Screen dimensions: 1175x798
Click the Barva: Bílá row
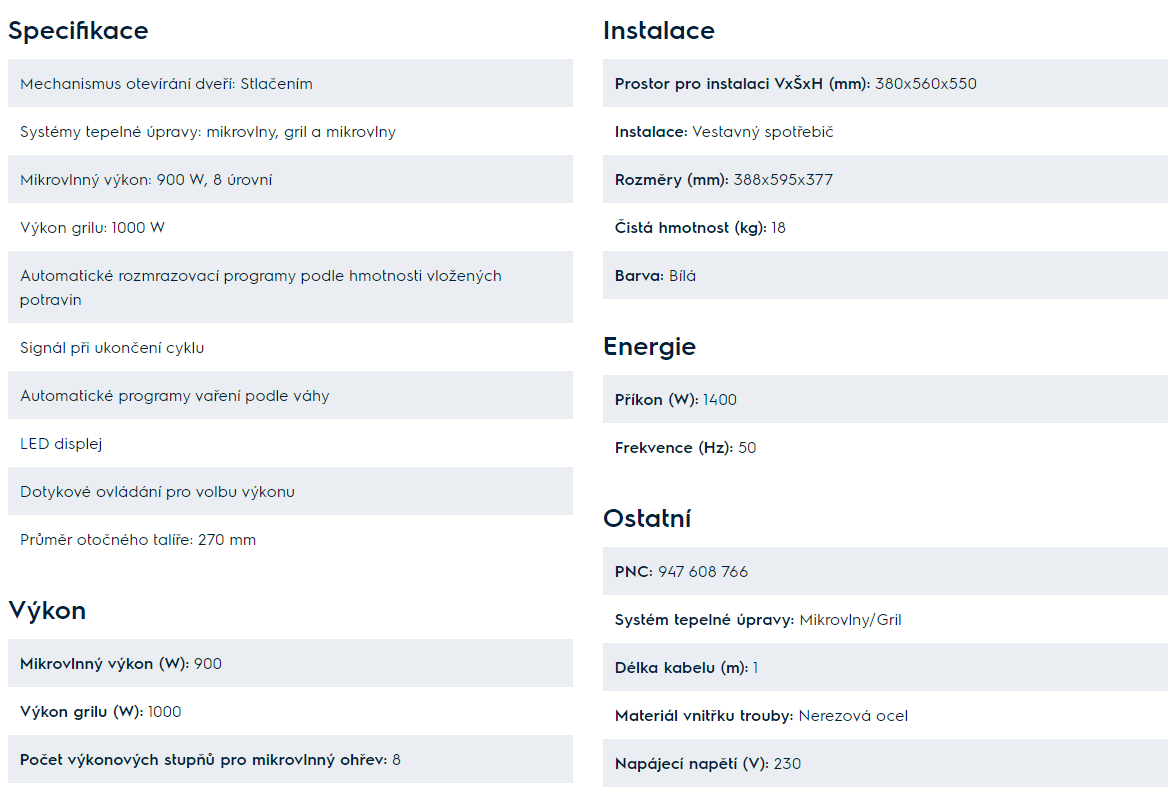(885, 275)
